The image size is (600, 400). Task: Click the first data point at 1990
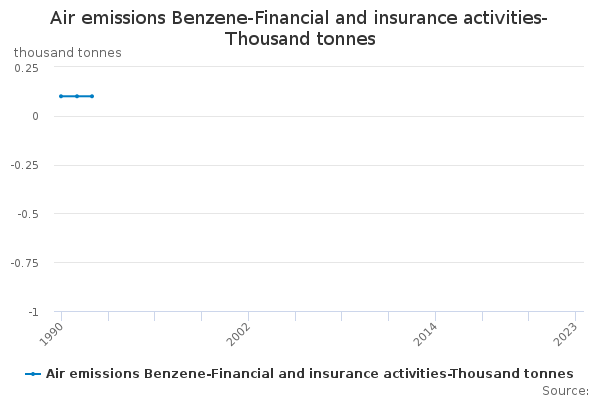click(x=61, y=96)
